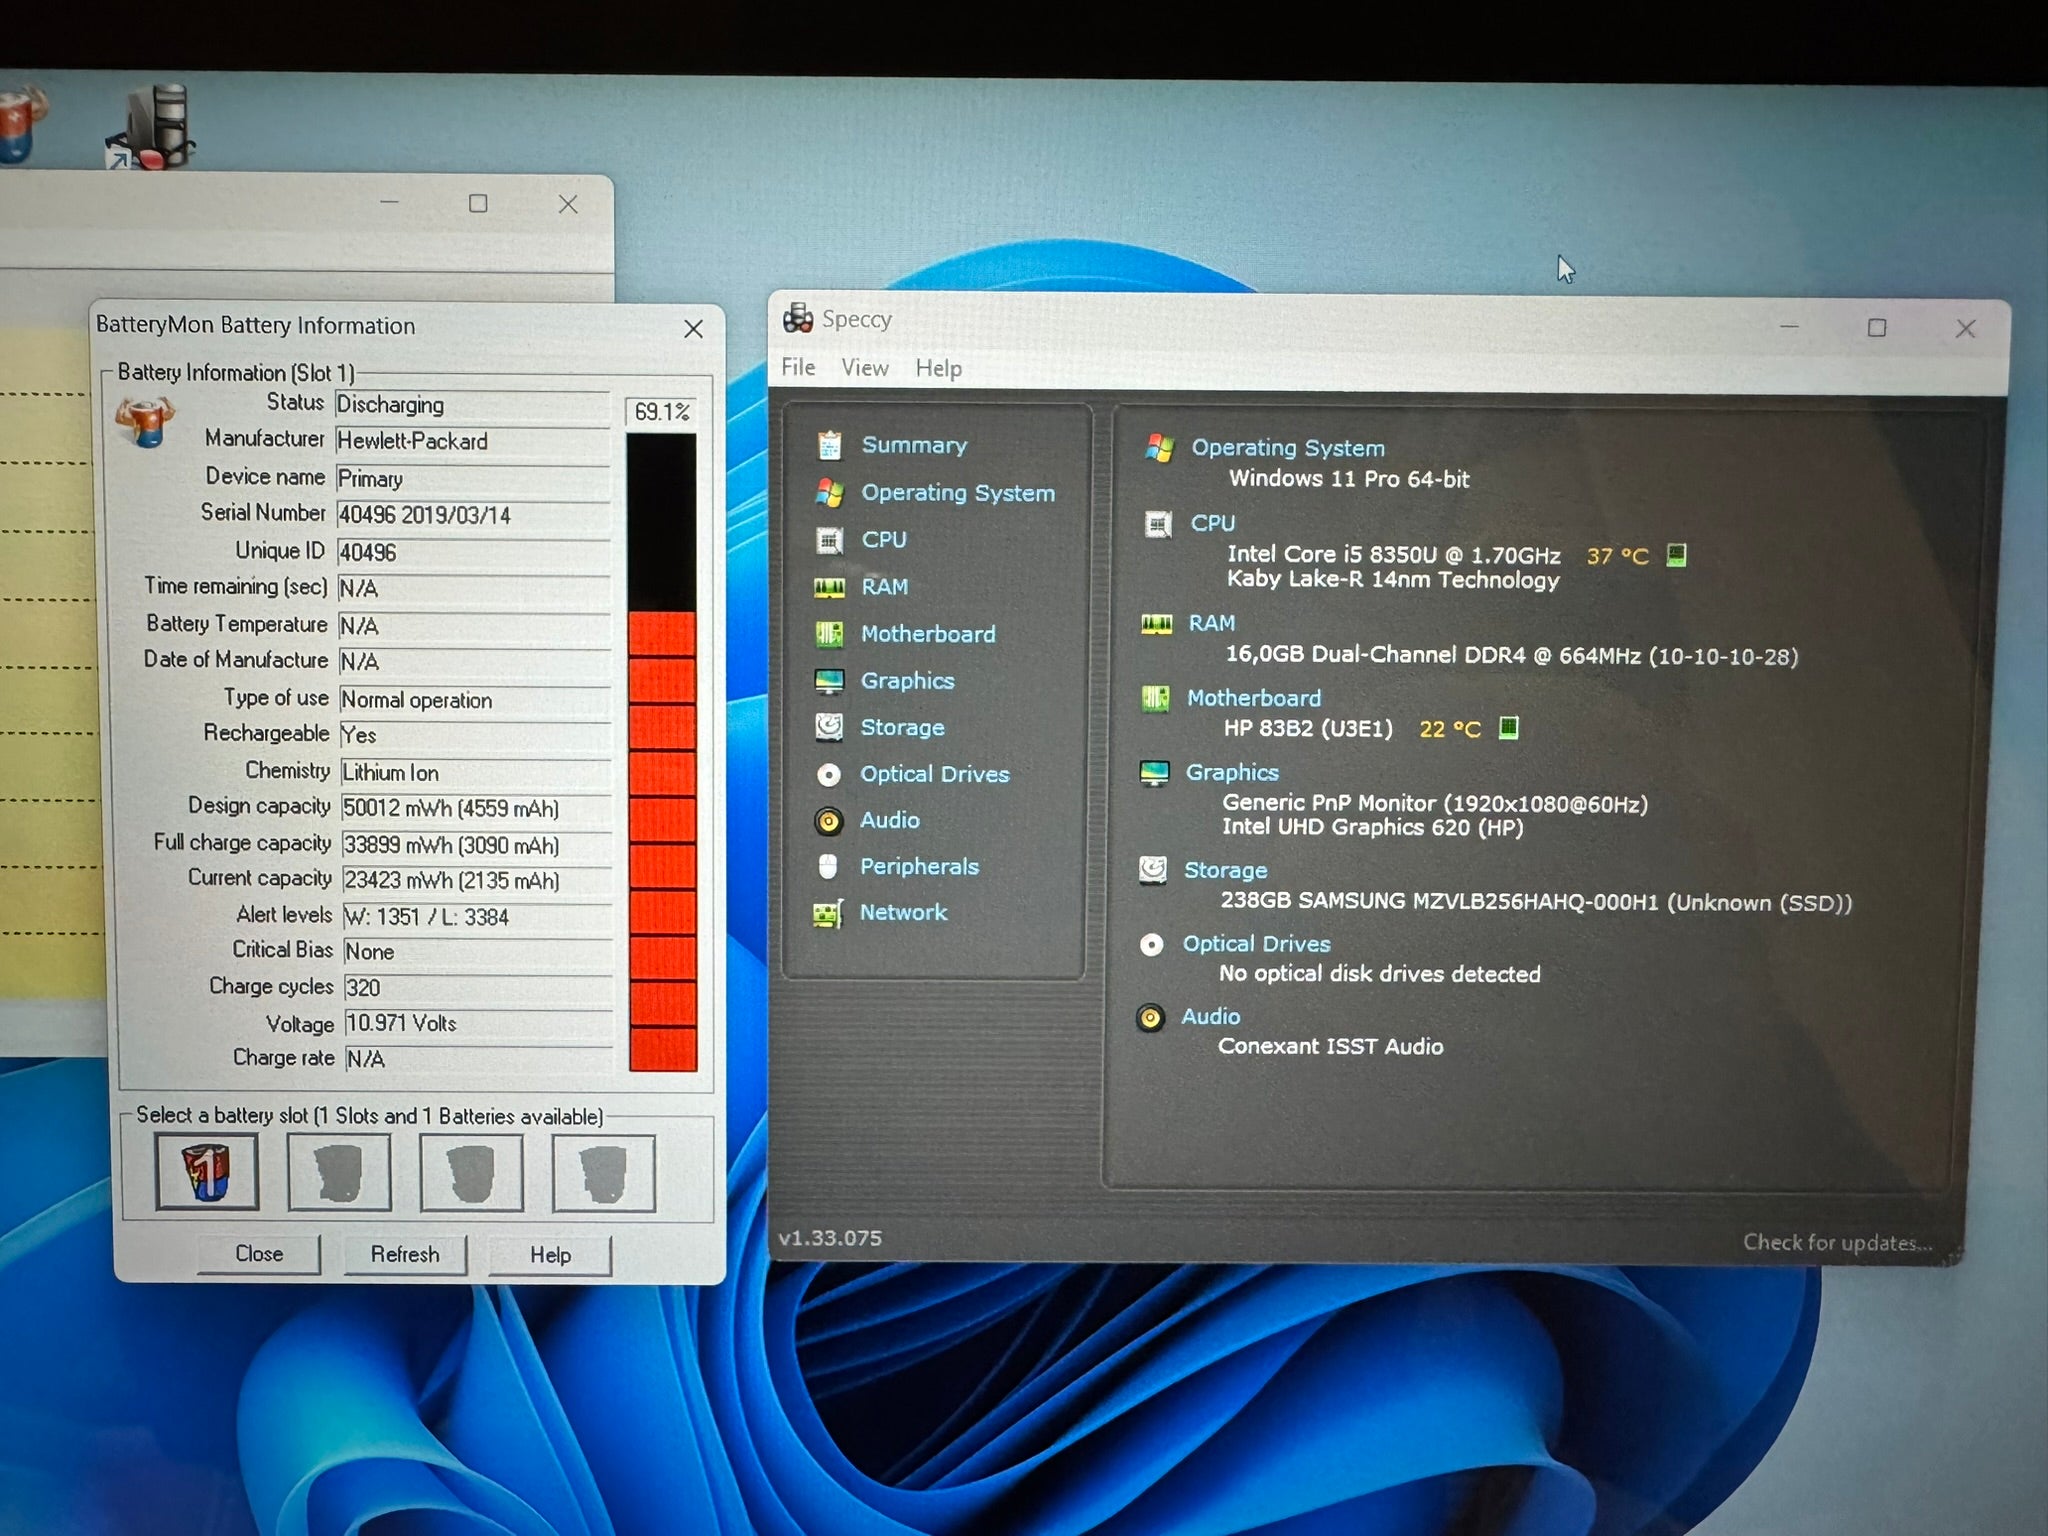Click the Full charge capacity field 33899 mWh

click(476, 845)
